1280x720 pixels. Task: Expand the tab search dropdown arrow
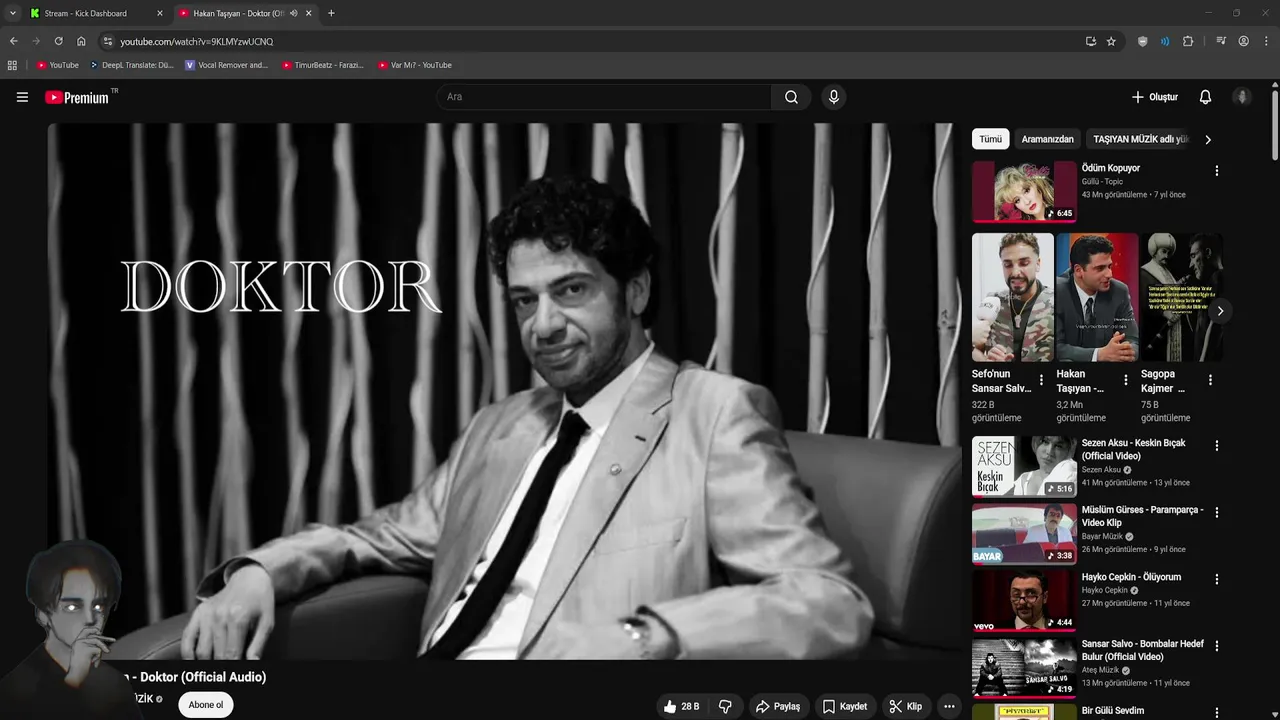tap(12, 13)
